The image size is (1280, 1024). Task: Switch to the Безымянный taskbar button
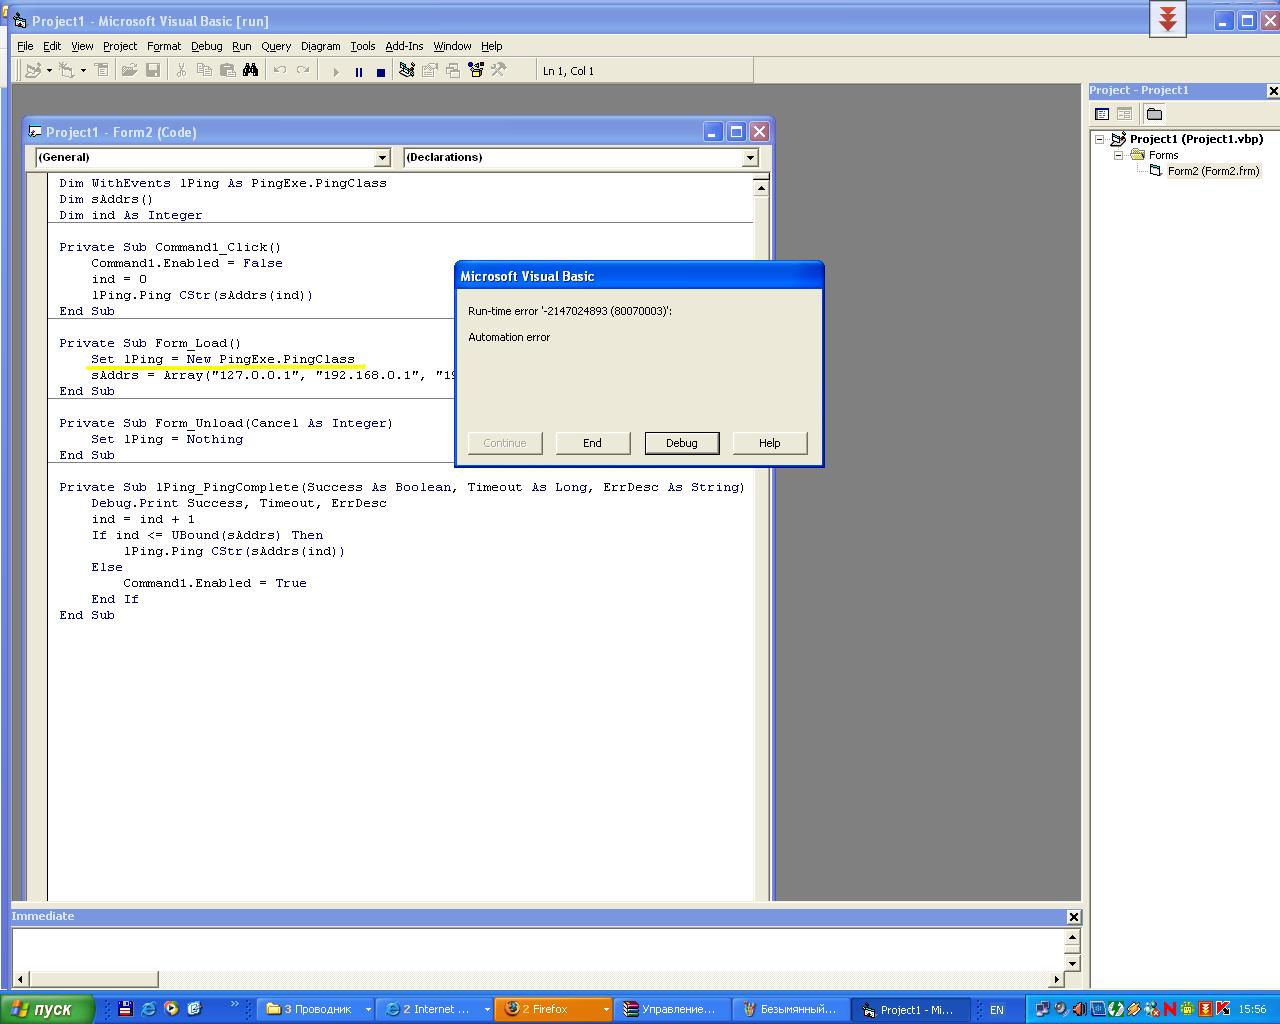pyautogui.click(x=791, y=1009)
